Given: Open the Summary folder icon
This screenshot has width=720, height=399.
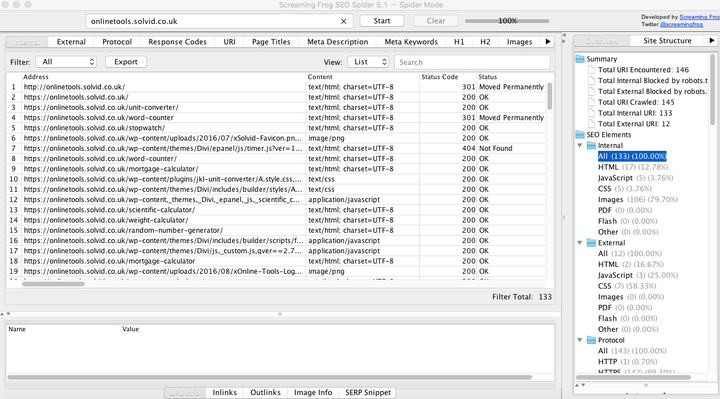Looking at the screenshot, I should point(580,59).
